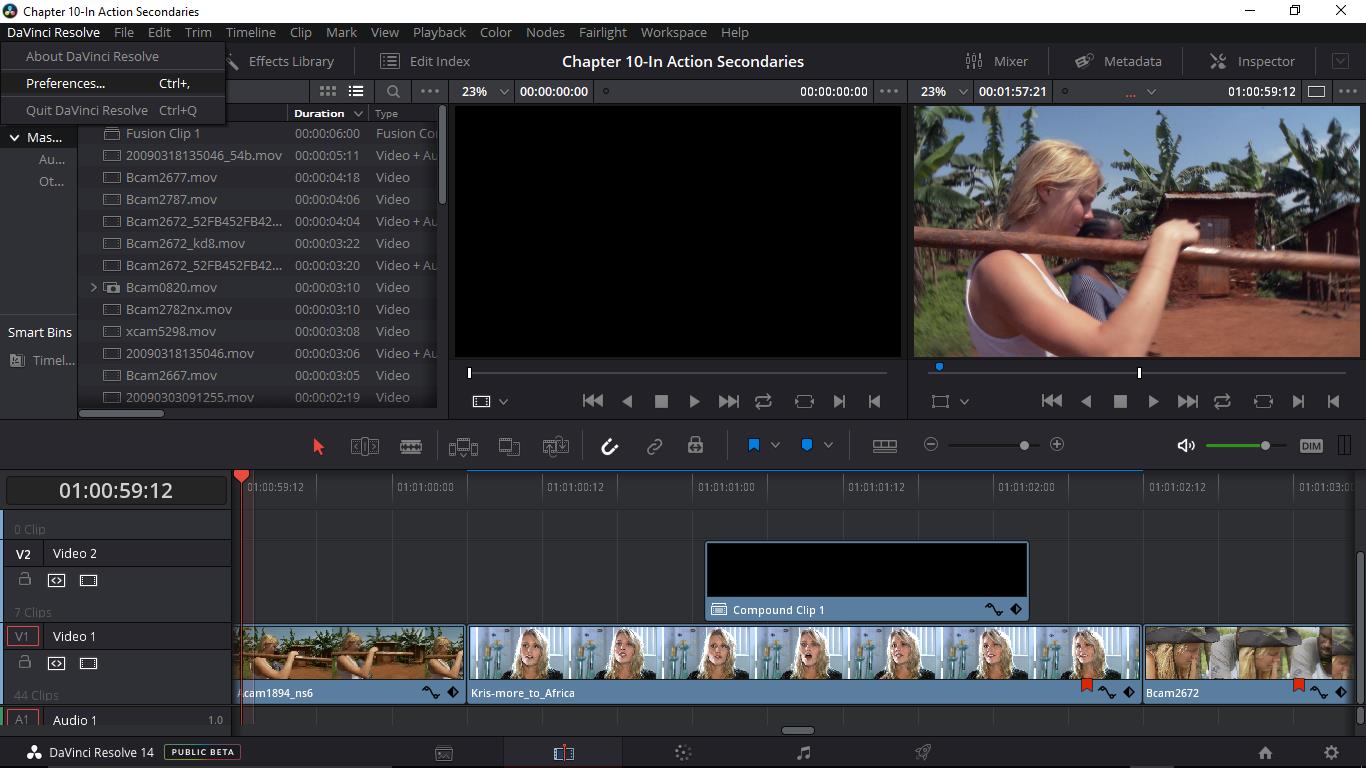Screen dimensions: 1366x768
Task: Mute audio with the speaker icon
Action: [1186, 445]
